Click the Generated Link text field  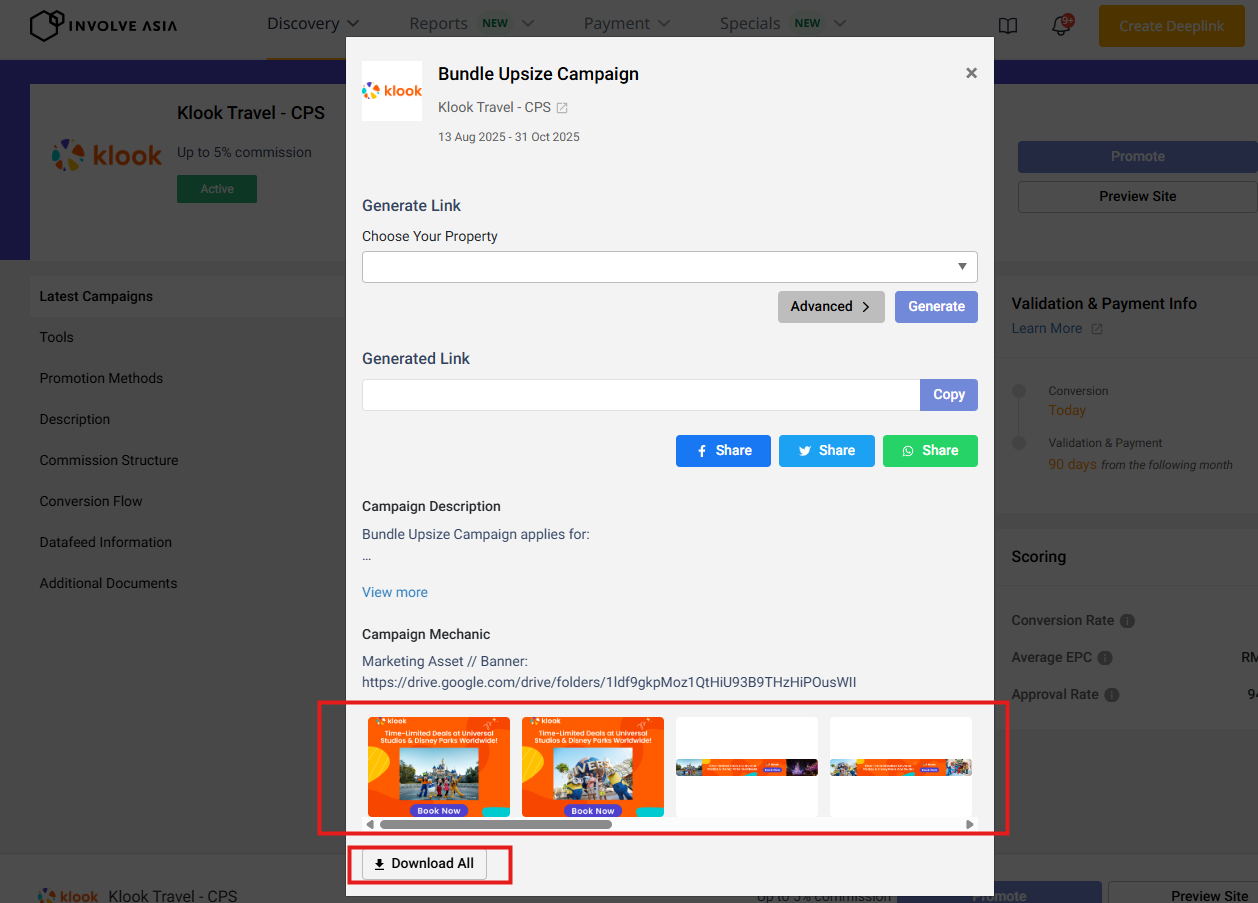(641, 395)
